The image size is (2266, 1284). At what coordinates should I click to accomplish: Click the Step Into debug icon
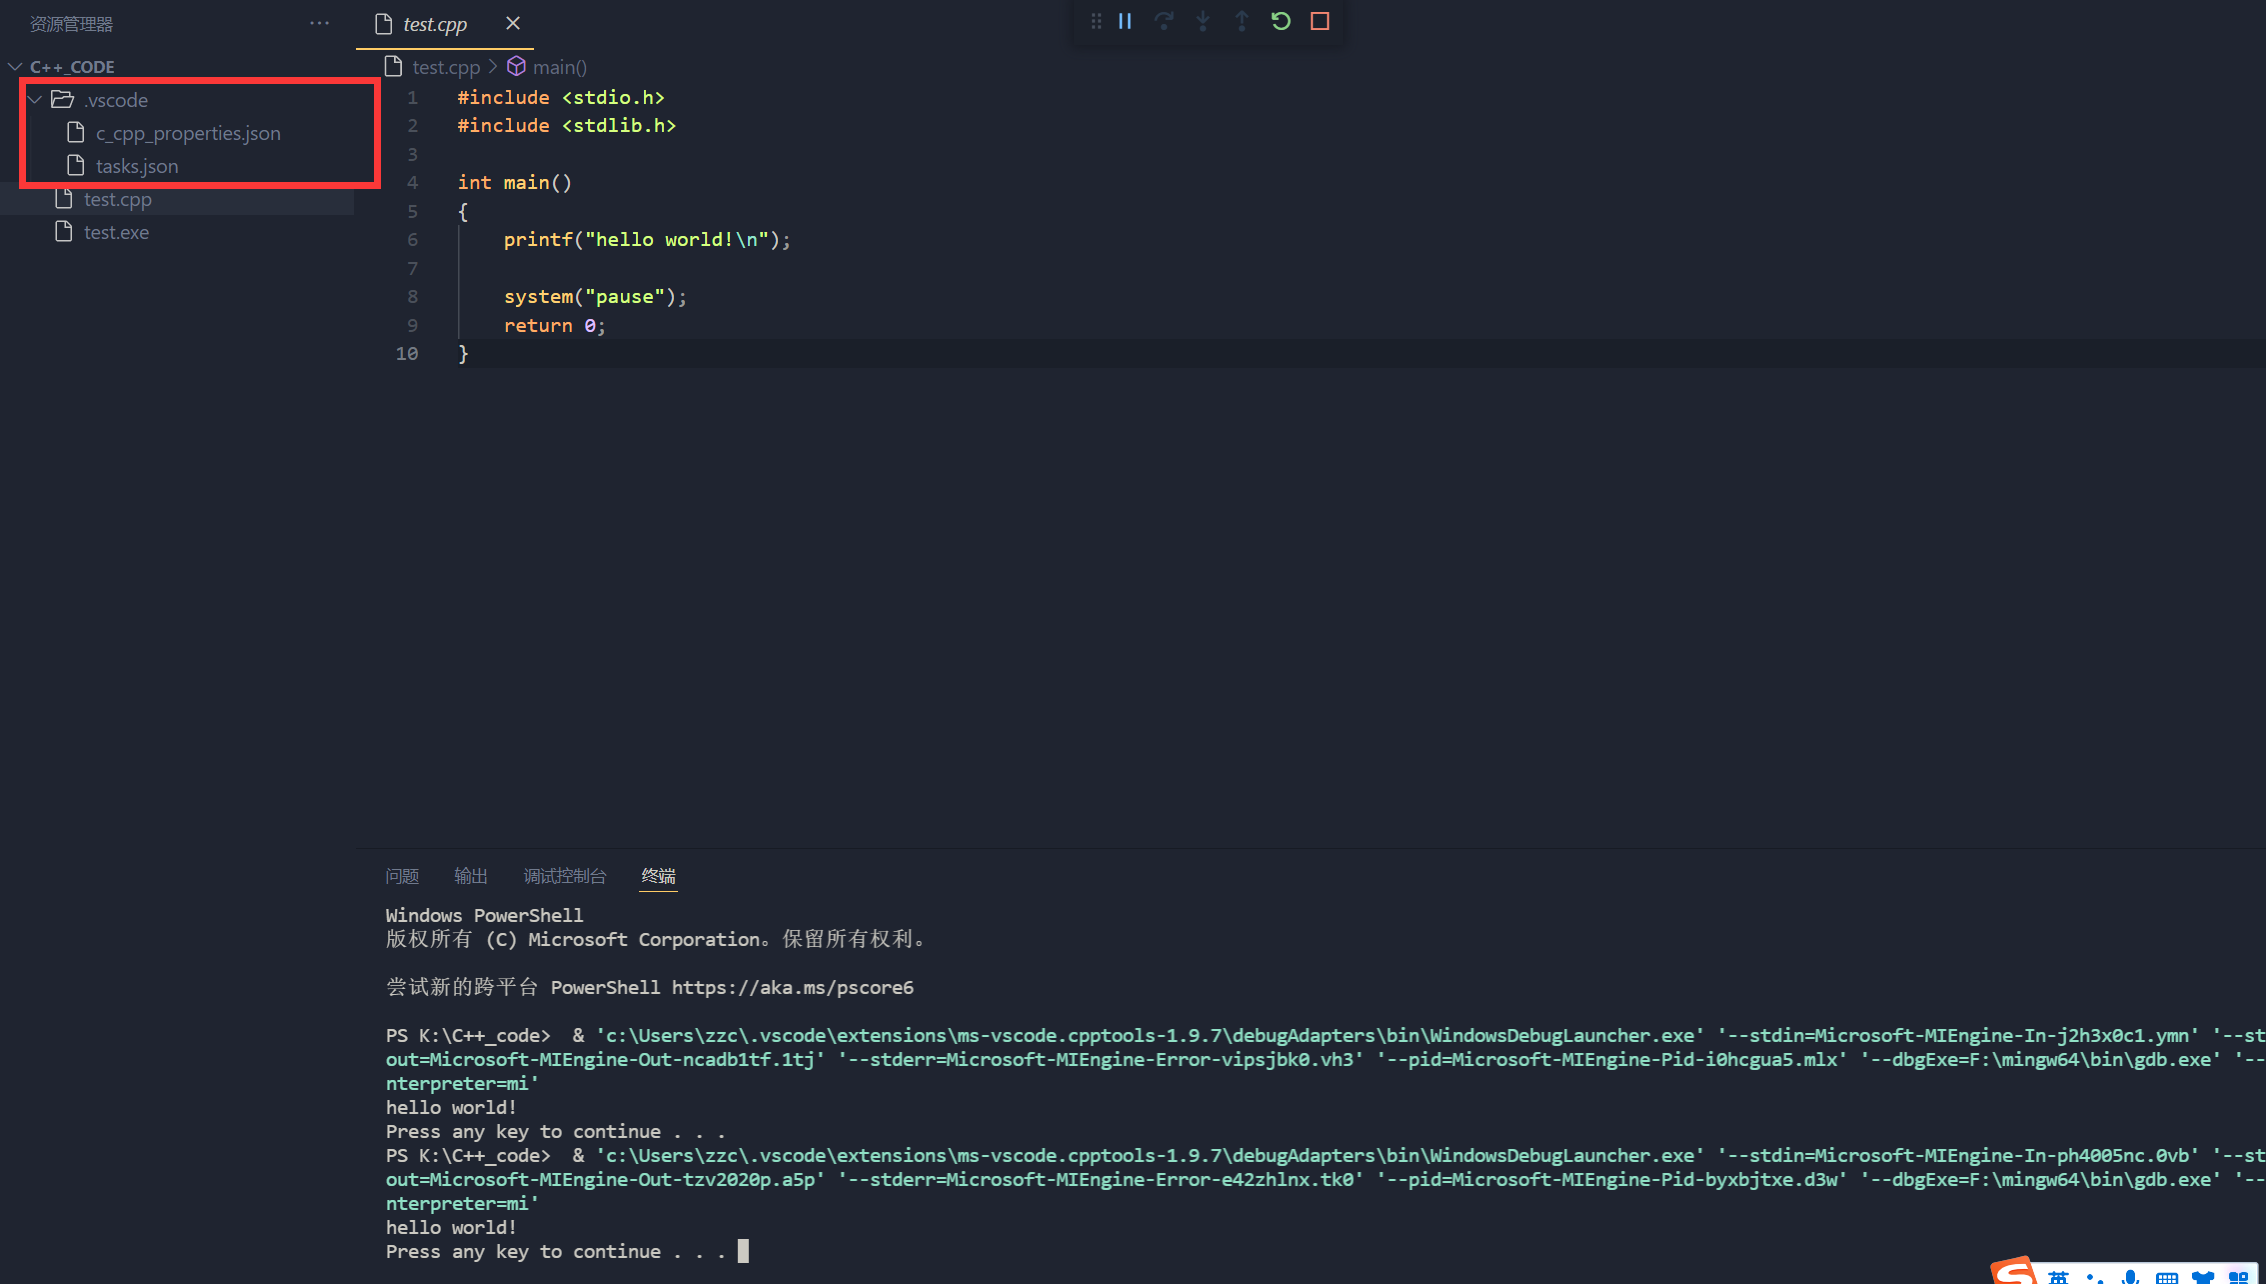[x=1203, y=21]
